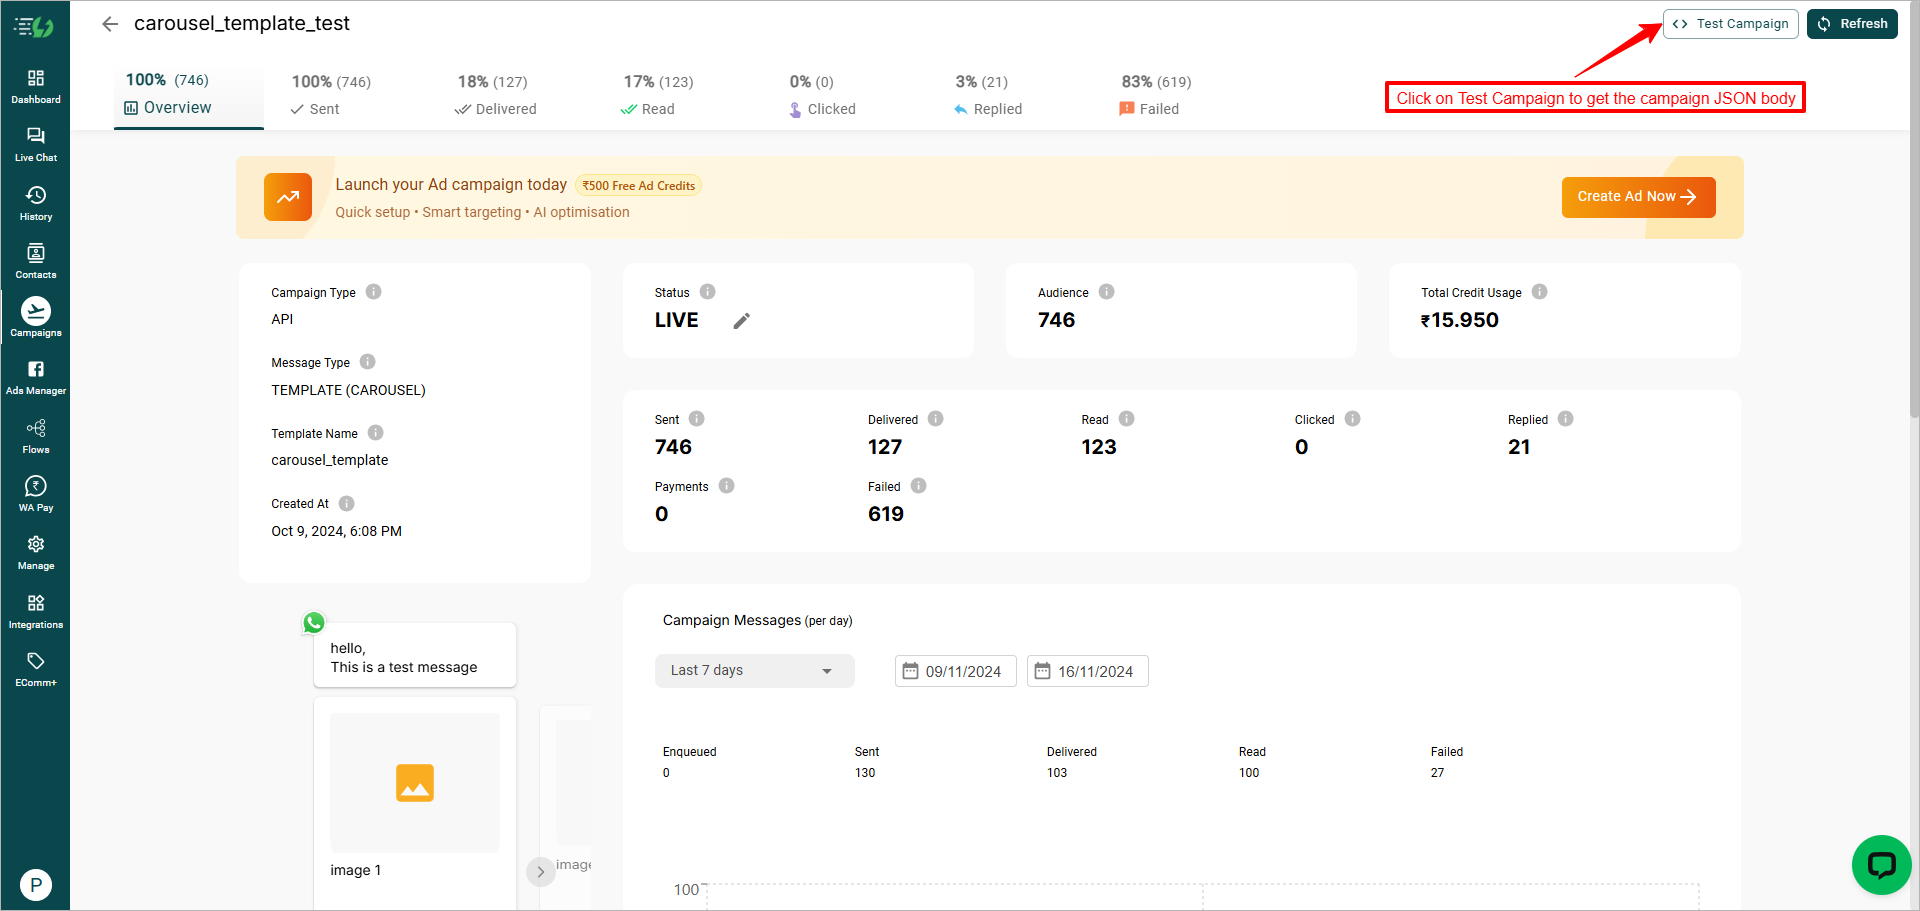
Task: Switch to the Delivered tab
Action: coord(496,95)
